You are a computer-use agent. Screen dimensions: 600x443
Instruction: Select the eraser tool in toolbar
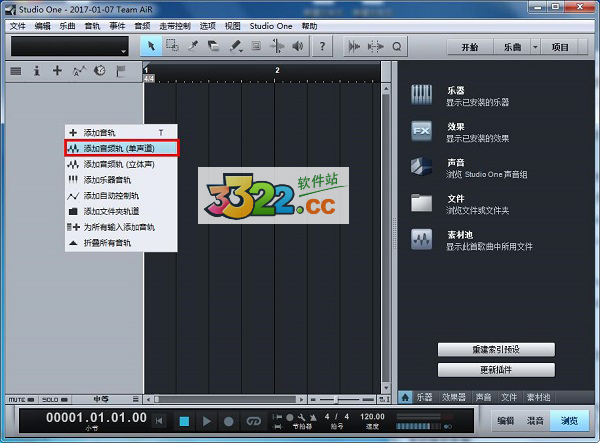pyautogui.click(x=214, y=46)
